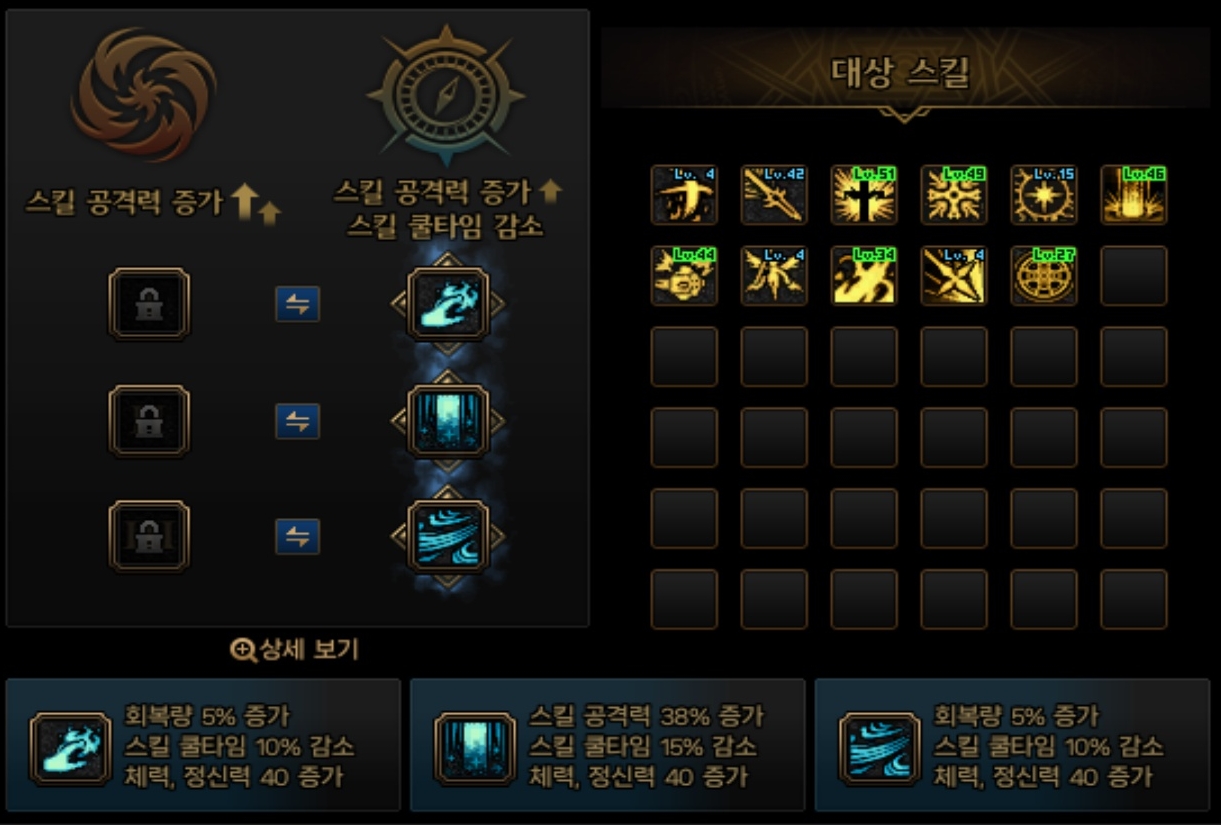Select the glowing blue waterfall rune slot
The image size is (1221, 825).
(448, 420)
